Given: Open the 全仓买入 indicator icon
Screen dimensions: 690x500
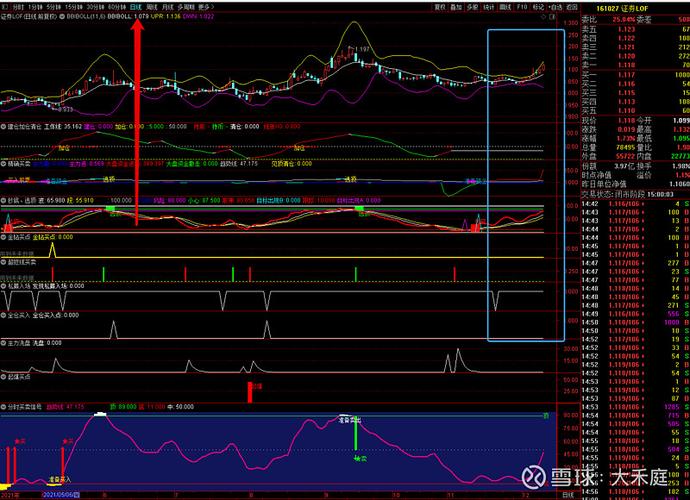Looking at the screenshot, I should pyautogui.click(x=4, y=314).
